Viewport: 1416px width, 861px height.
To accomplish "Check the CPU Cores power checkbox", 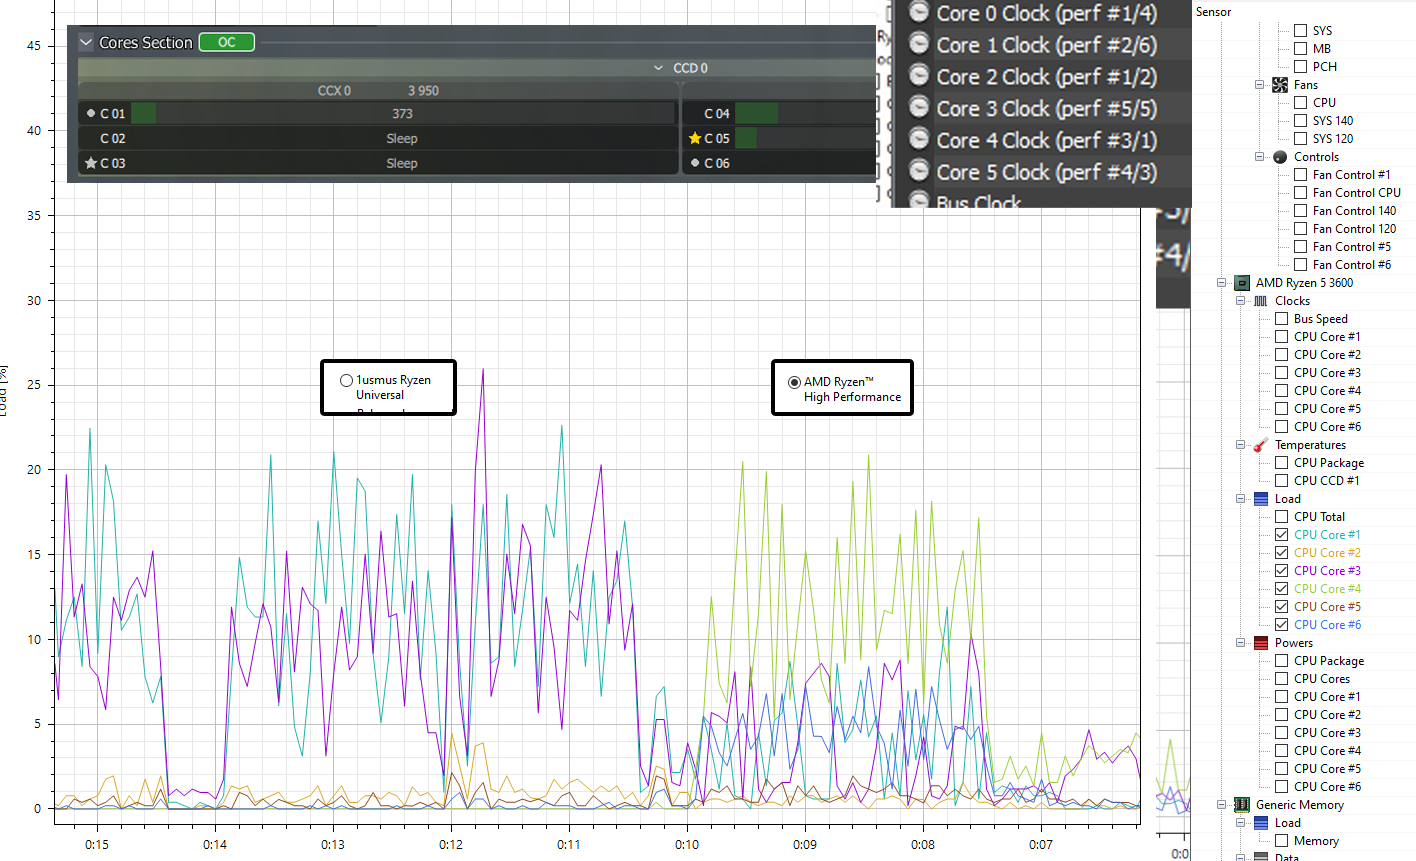I will [1282, 679].
